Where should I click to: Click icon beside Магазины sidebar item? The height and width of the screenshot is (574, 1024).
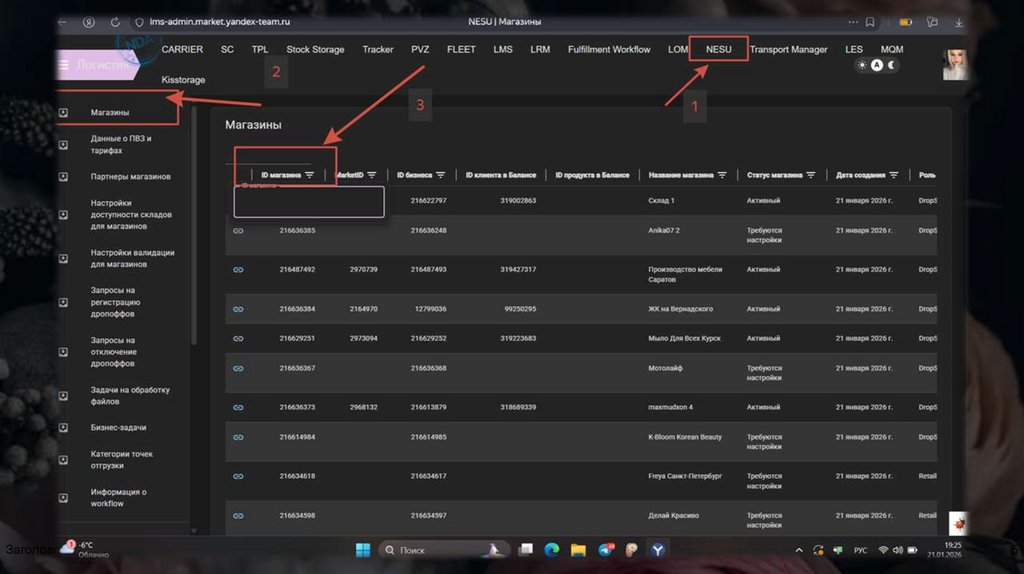tap(63, 112)
